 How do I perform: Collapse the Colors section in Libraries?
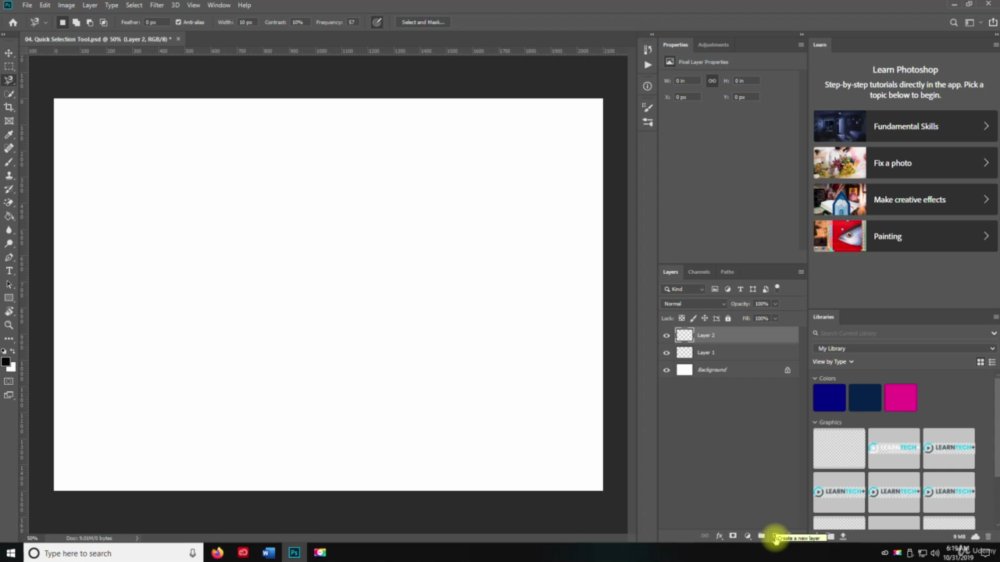[815, 378]
